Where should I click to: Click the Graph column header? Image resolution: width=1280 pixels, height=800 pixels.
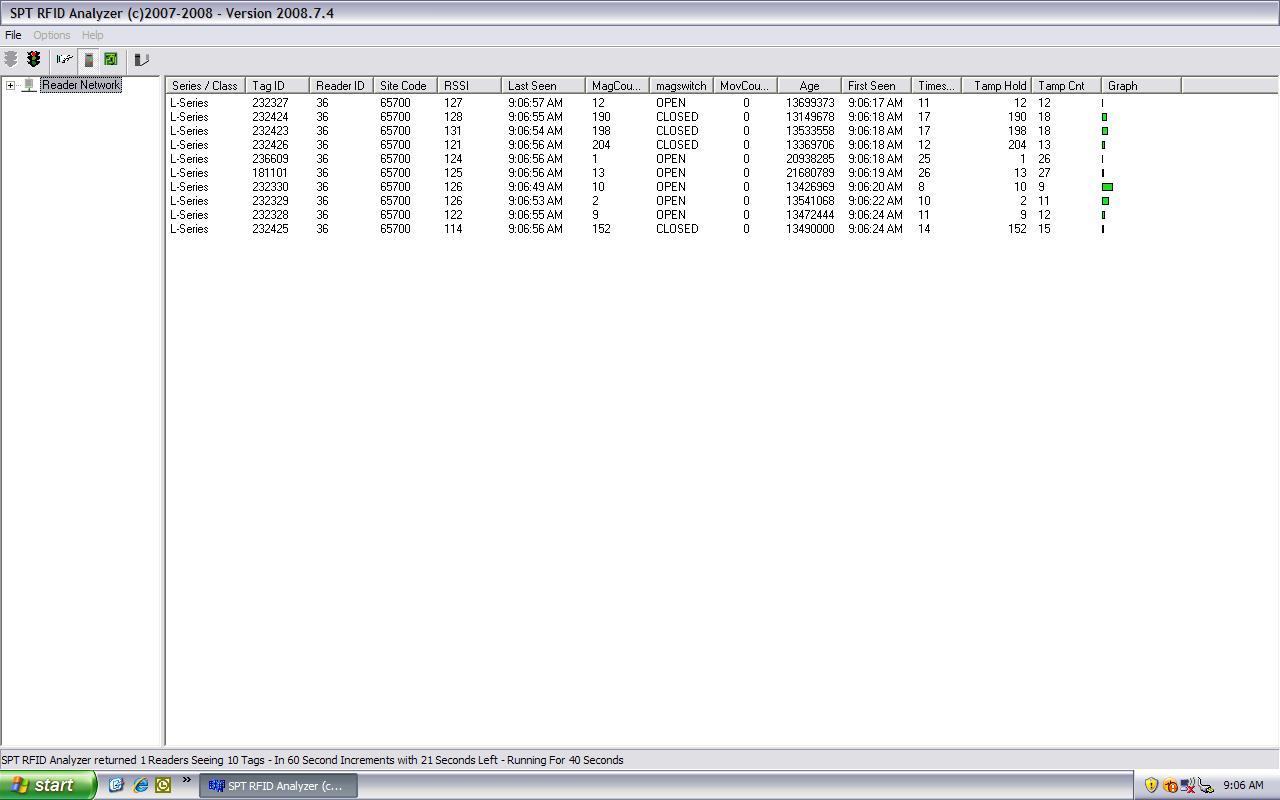tap(1141, 86)
